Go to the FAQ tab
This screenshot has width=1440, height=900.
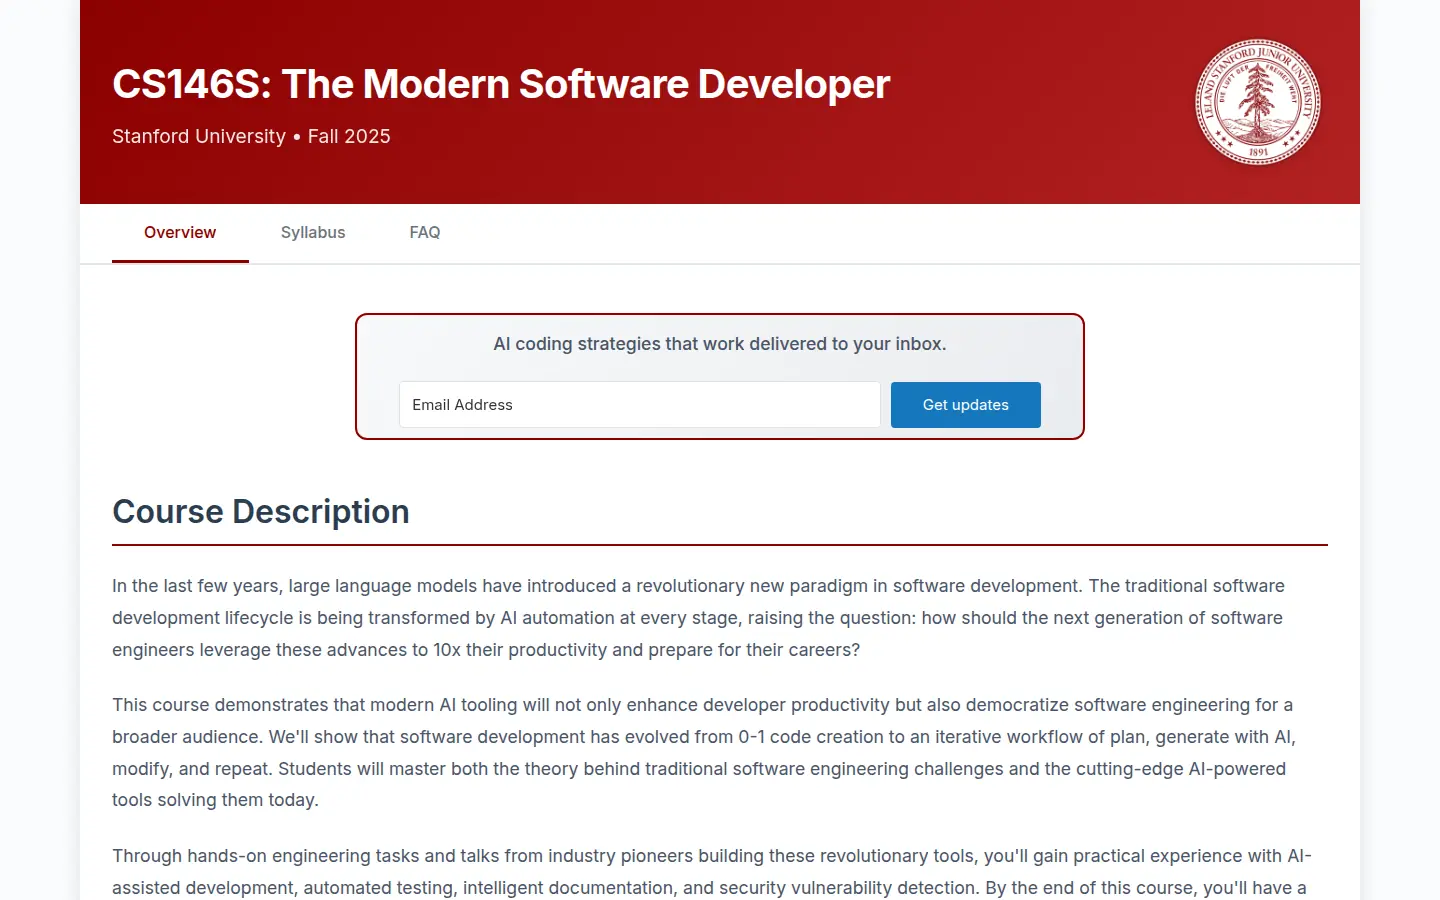(425, 232)
